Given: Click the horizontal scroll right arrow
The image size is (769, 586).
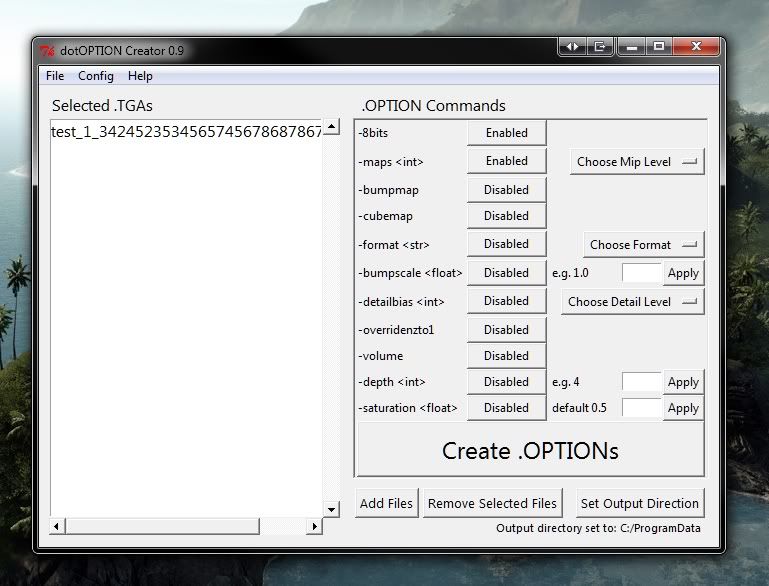Looking at the screenshot, I should tap(314, 526).
